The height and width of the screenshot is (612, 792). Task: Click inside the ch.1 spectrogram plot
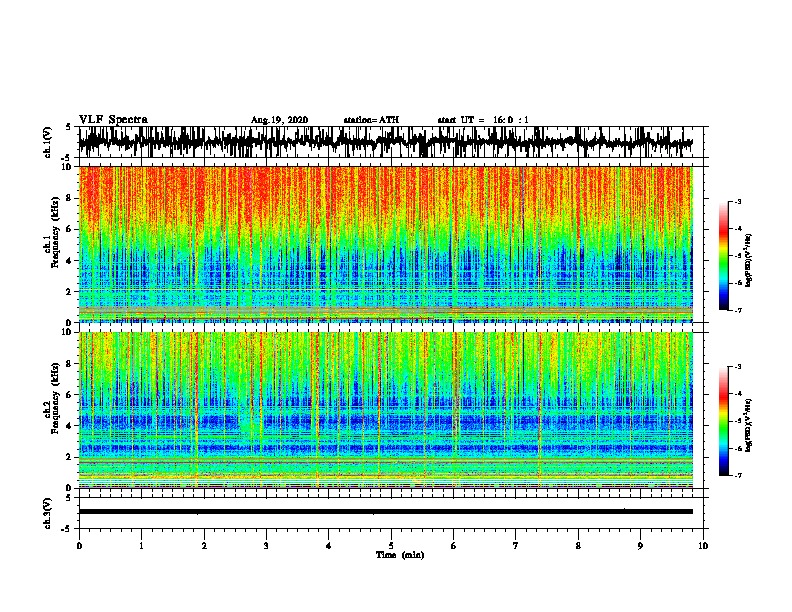point(386,244)
